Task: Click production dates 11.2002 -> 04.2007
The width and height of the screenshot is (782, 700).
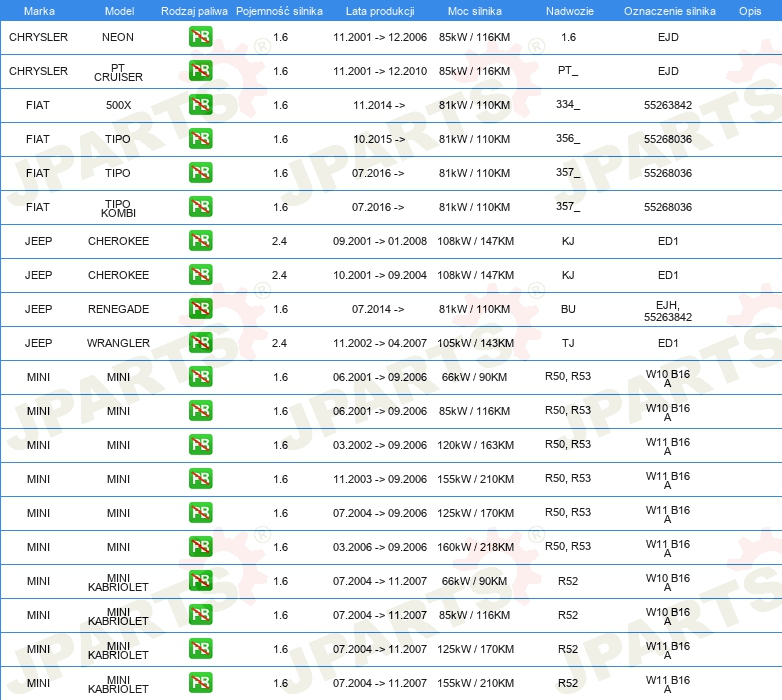Action: [380, 343]
